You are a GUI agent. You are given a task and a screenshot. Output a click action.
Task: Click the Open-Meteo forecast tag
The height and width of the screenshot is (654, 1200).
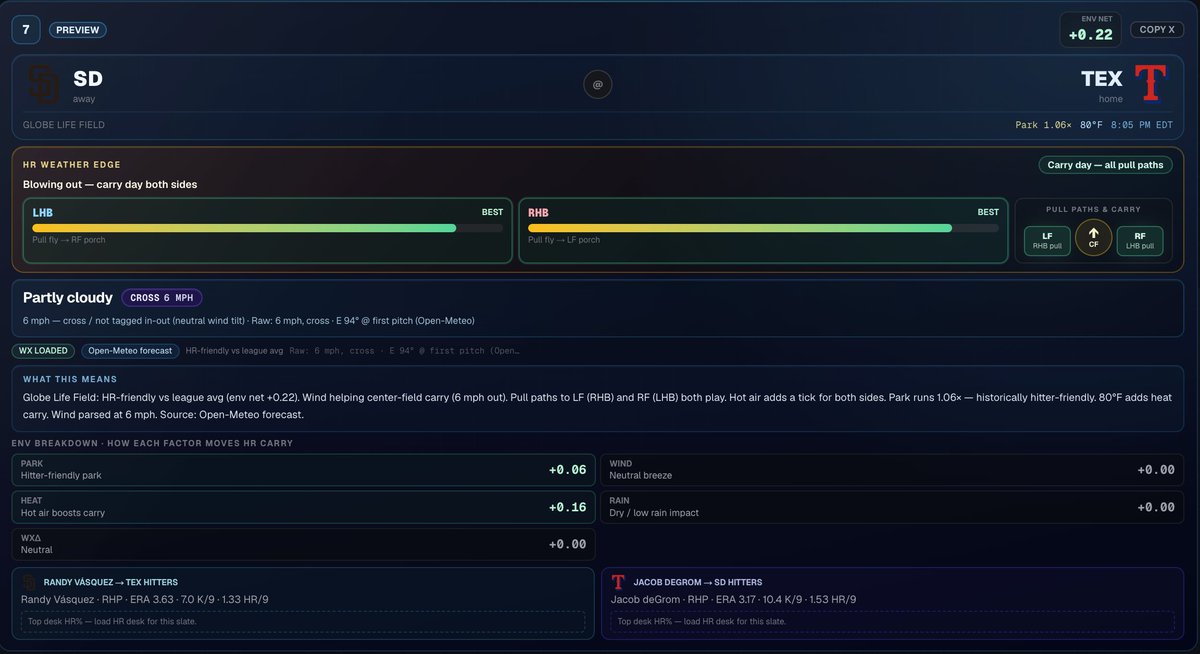pyautogui.click(x=131, y=351)
